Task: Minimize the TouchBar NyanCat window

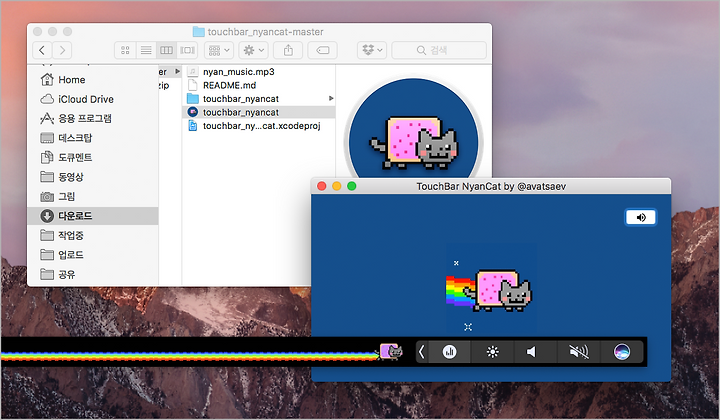Action: click(337, 186)
